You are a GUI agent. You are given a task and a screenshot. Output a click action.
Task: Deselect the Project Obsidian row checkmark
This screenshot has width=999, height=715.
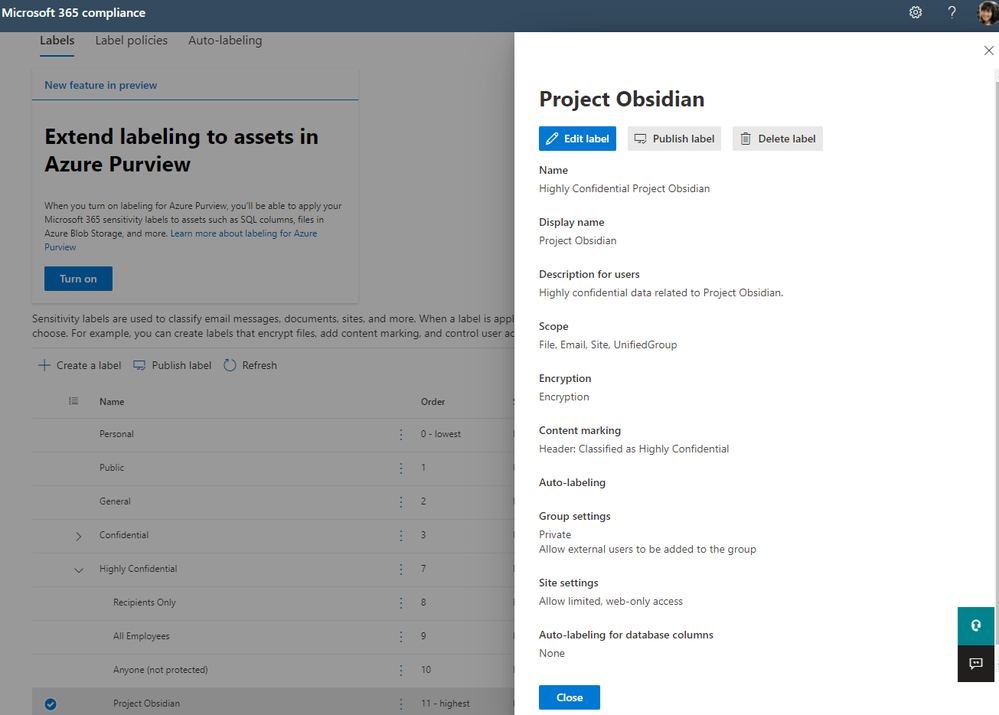pos(50,704)
